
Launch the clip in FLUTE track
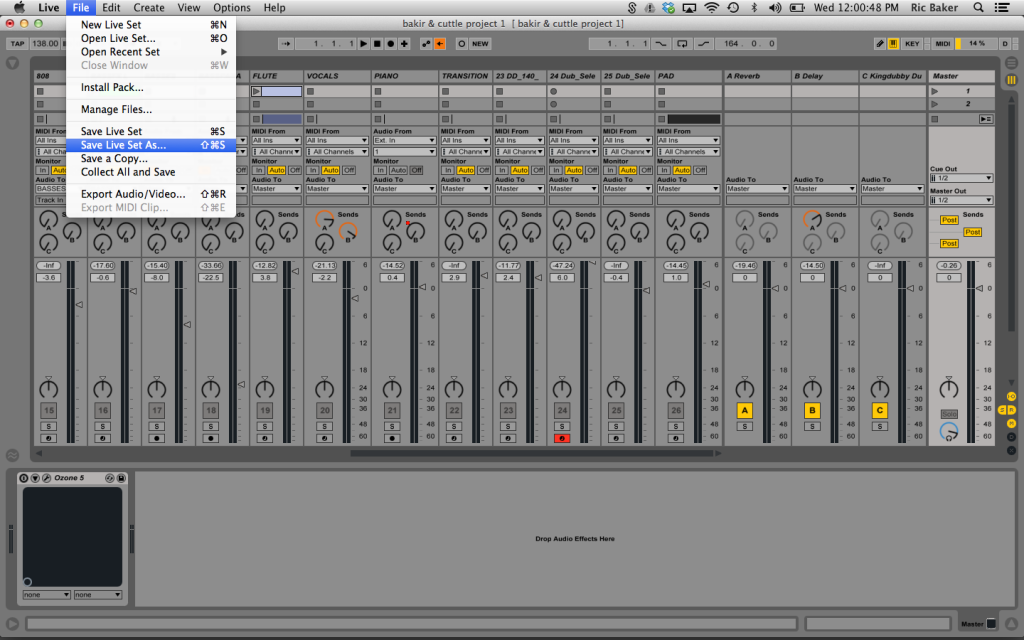coord(257,91)
